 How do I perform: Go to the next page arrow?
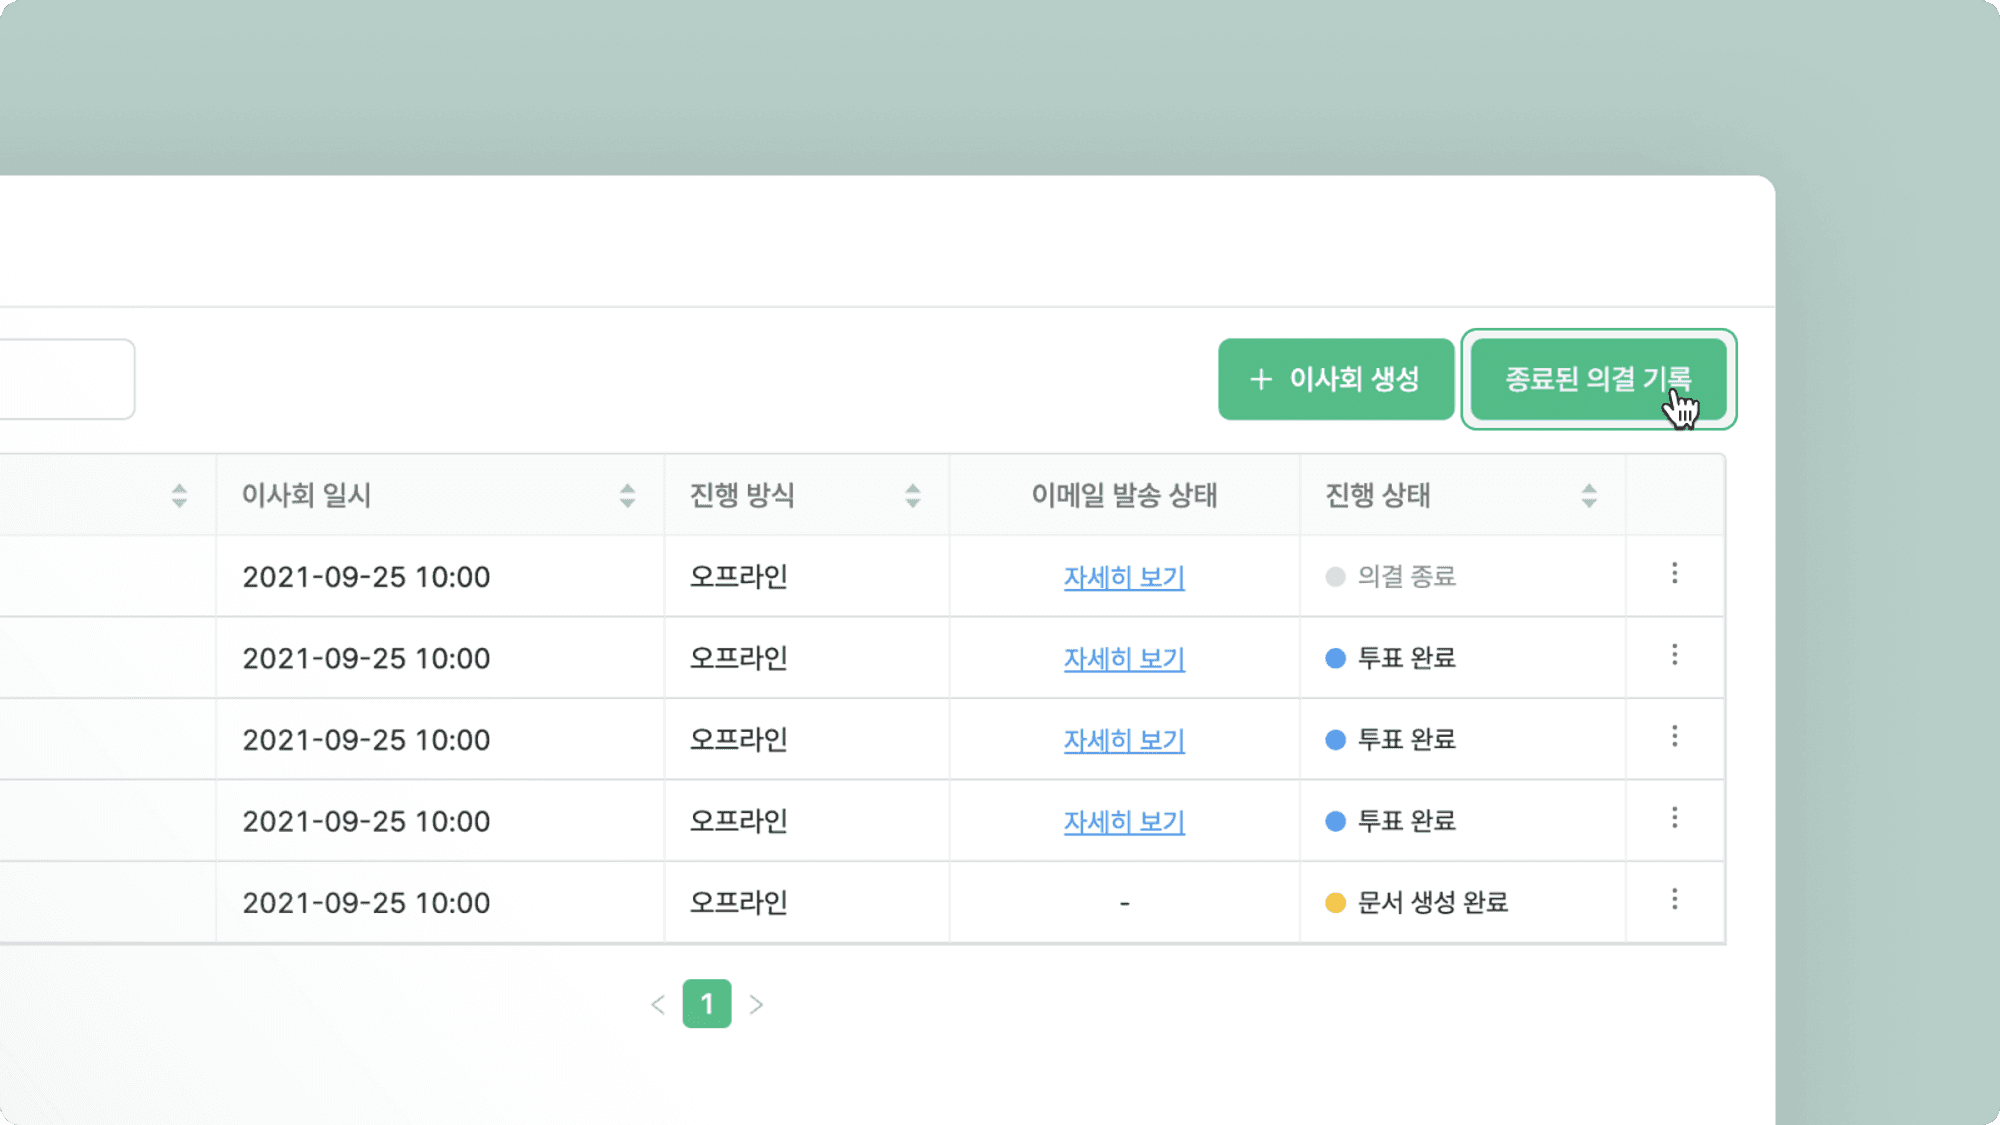point(756,1004)
